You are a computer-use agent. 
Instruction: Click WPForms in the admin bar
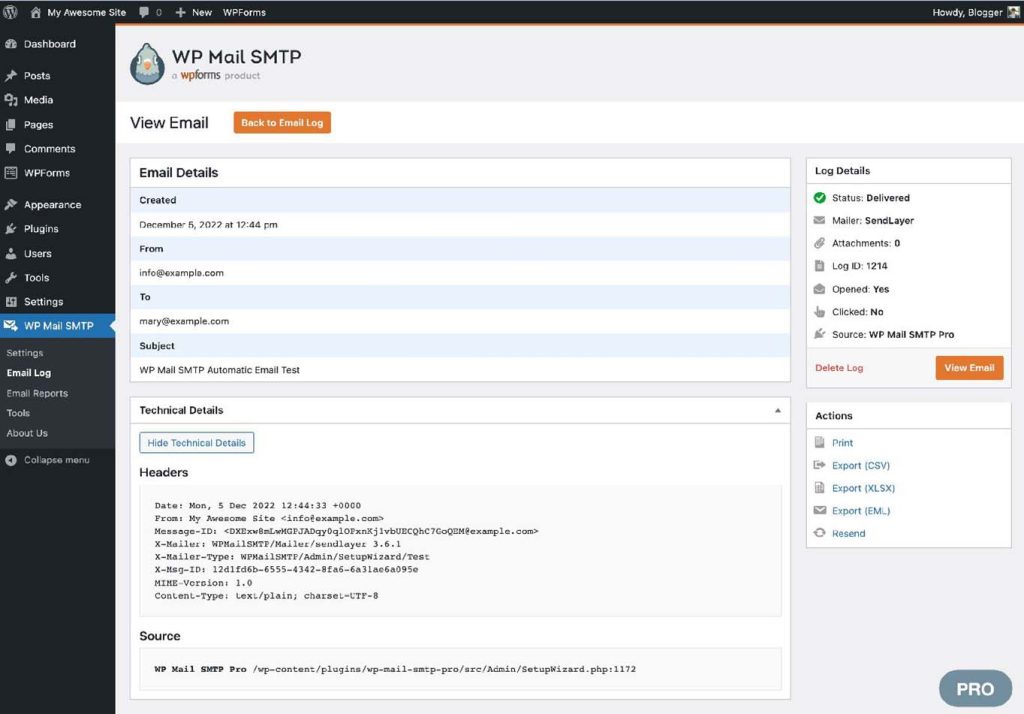pos(244,12)
